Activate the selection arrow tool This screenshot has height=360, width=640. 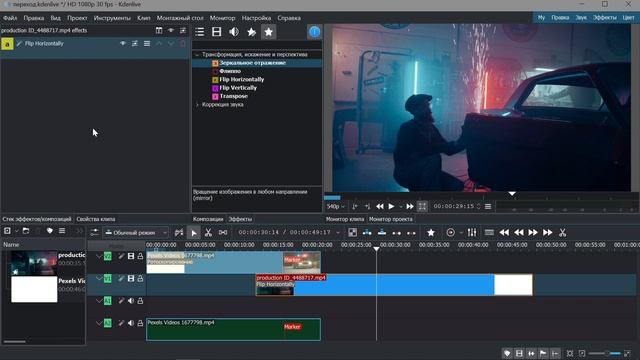(193, 233)
